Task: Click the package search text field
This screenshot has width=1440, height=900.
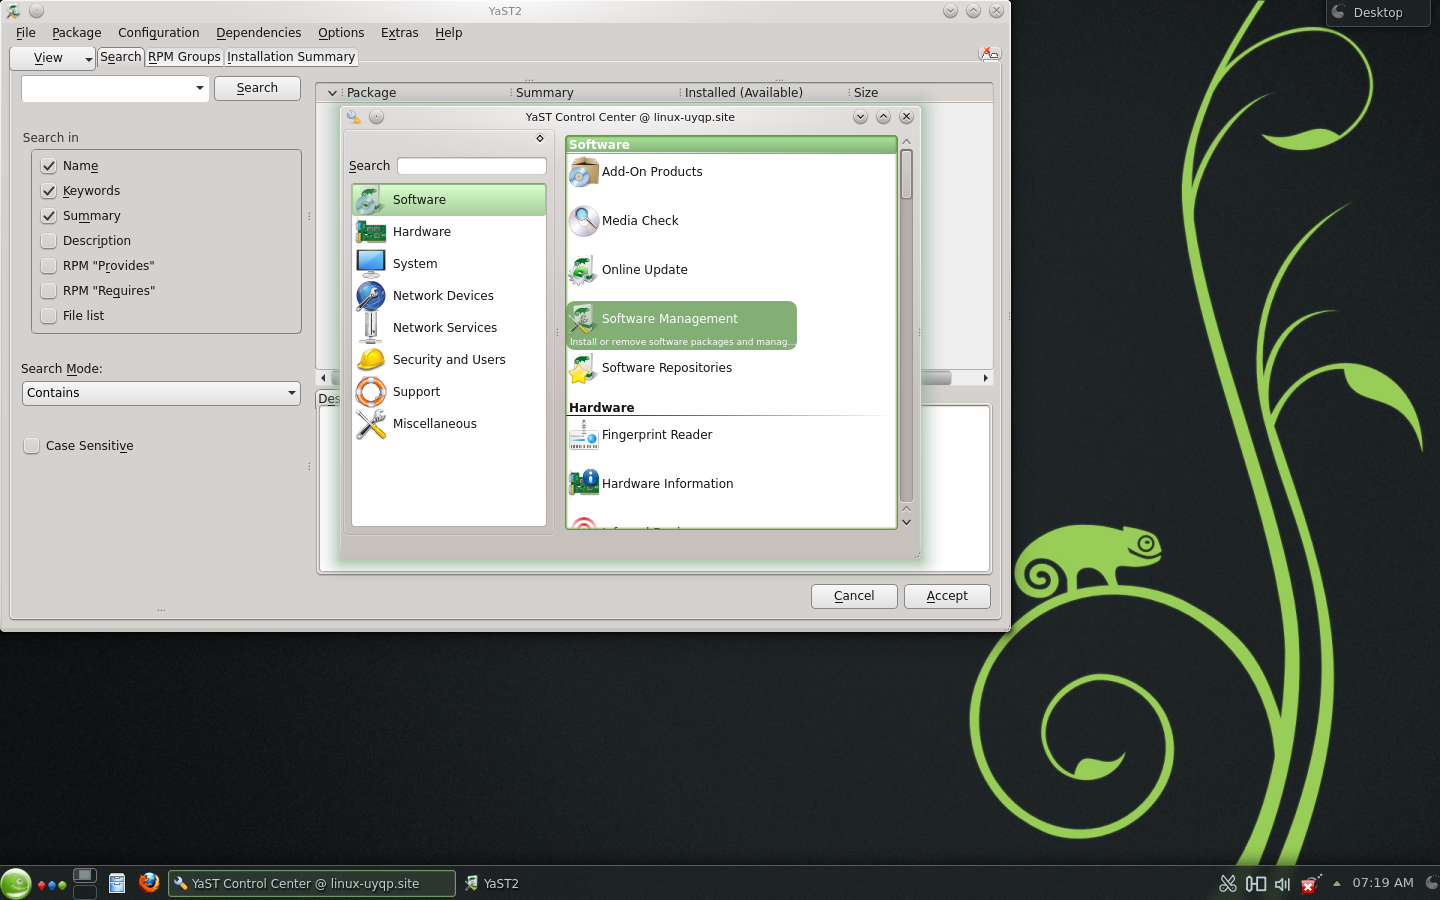Action: tap(107, 89)
